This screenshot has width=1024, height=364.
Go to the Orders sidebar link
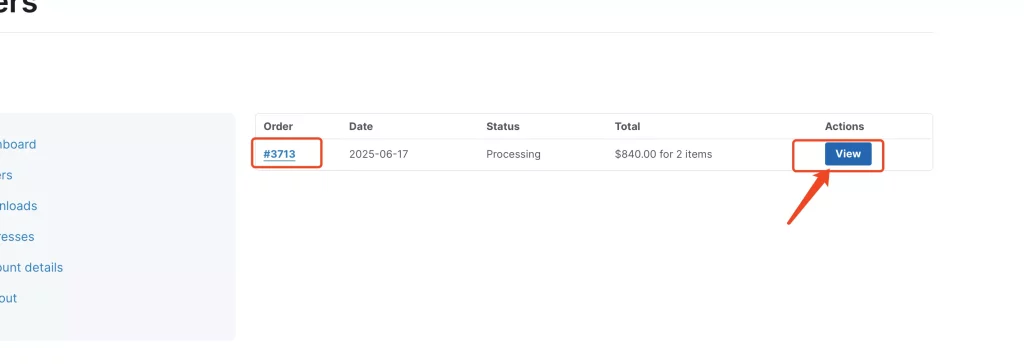pyautogui.click(x=6, y=175)
